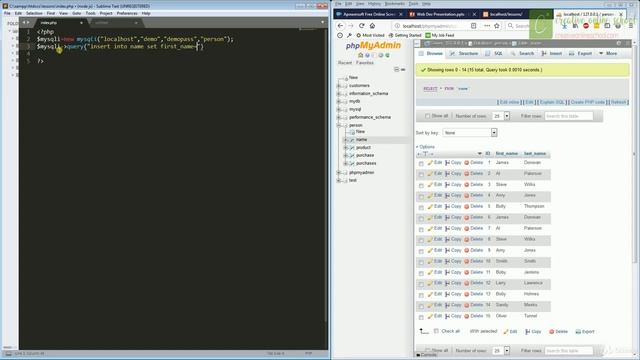The height and width of the screenshot is (360, 640).
Task: Open Sublime Text Selection menu
Action: [34, 13]
